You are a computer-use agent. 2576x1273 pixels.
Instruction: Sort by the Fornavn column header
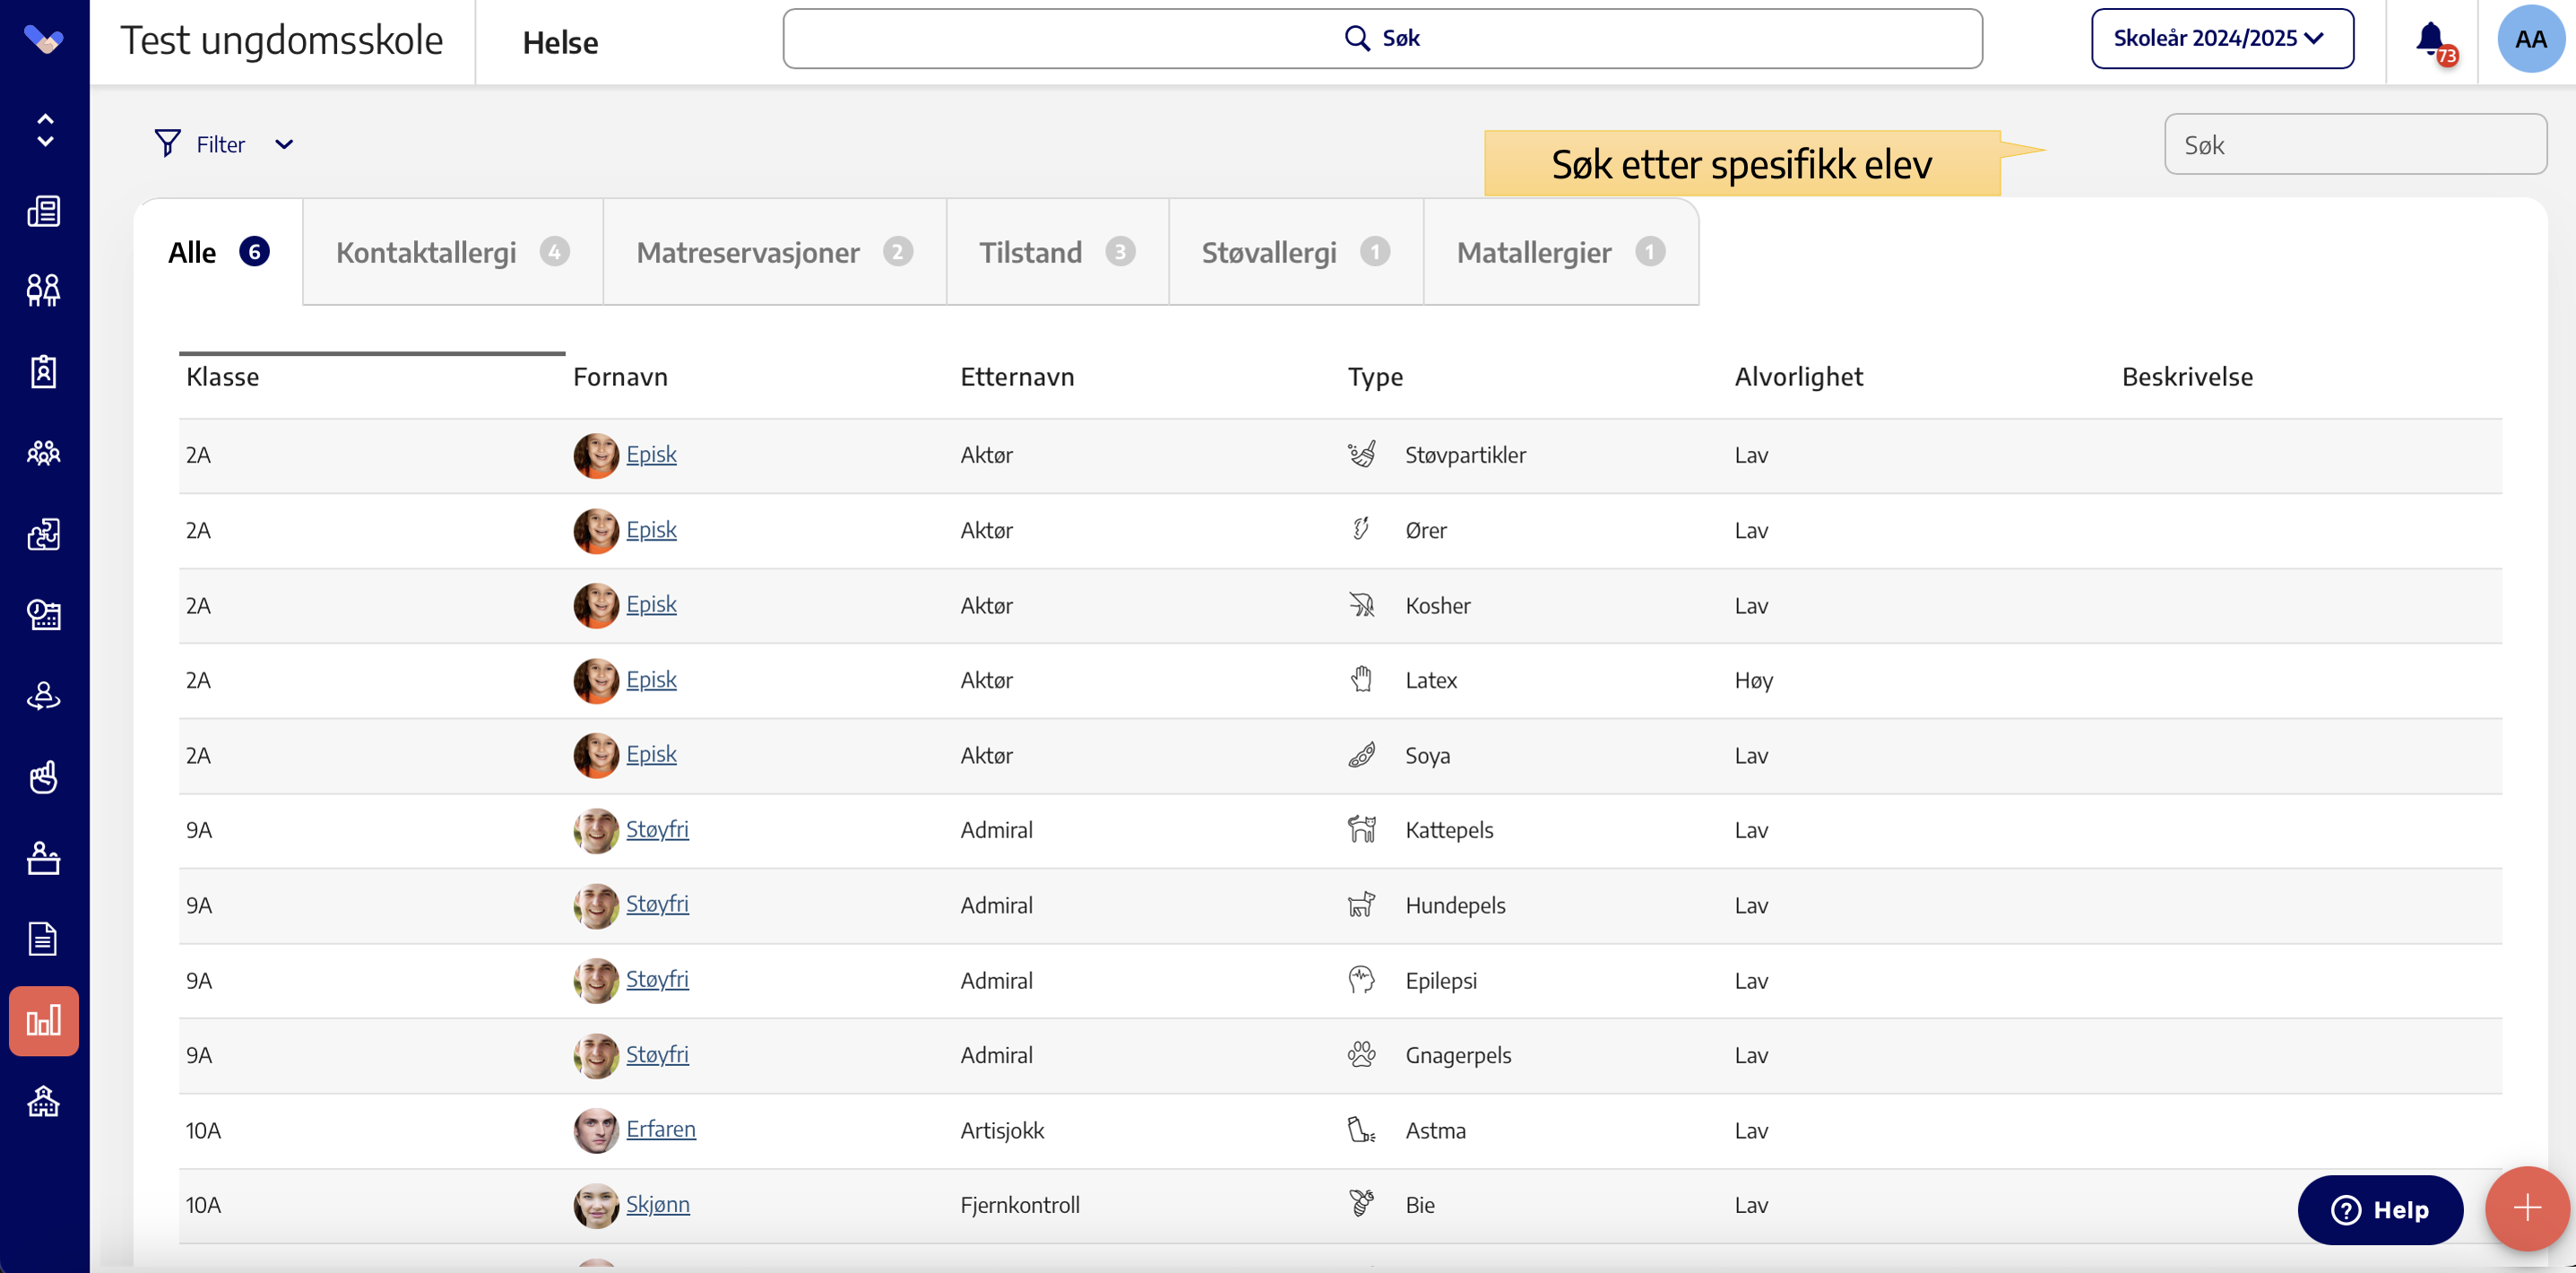pyautogui.click(x=620, y=377)
